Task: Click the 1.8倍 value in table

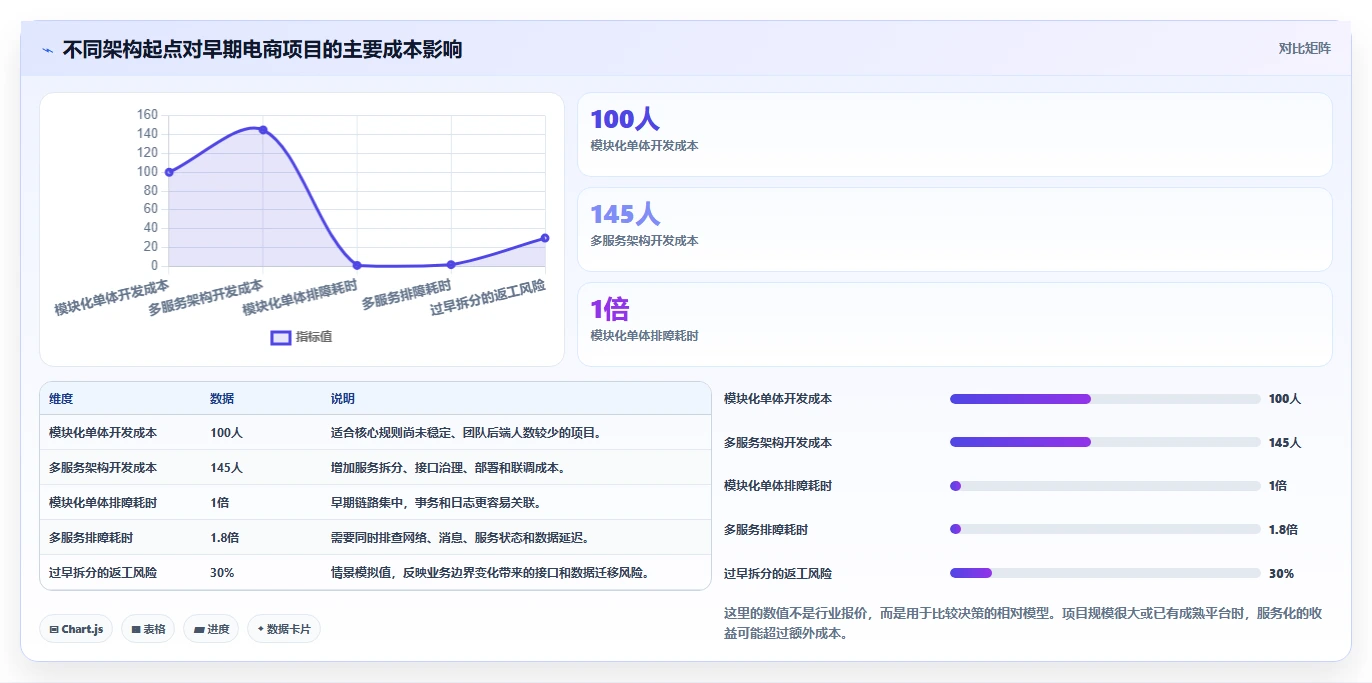Action: tap(224, 538)
